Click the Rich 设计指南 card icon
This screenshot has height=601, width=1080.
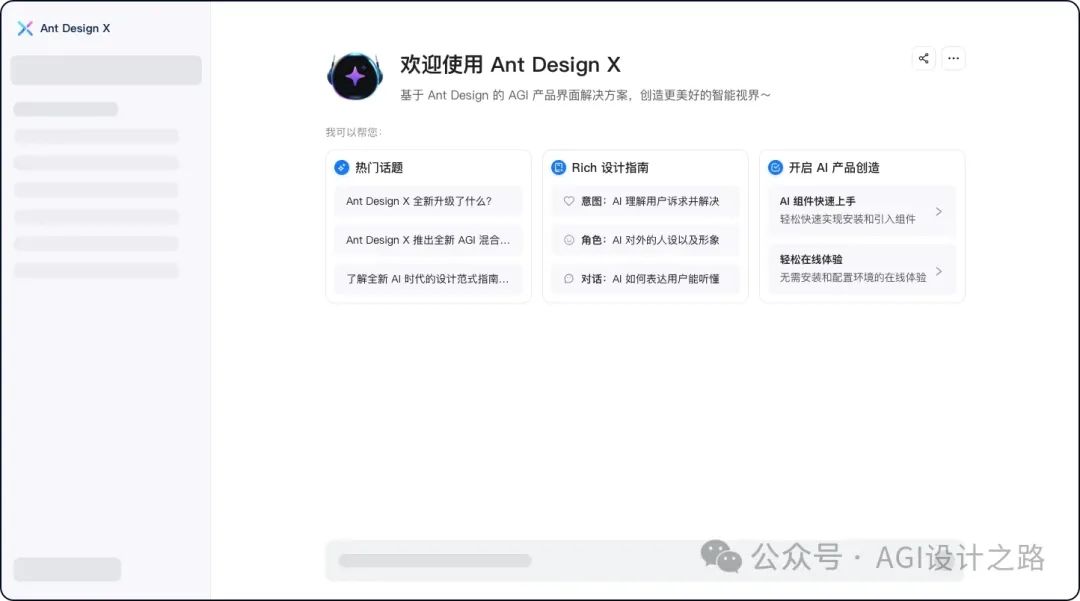(x=559, y=167)
